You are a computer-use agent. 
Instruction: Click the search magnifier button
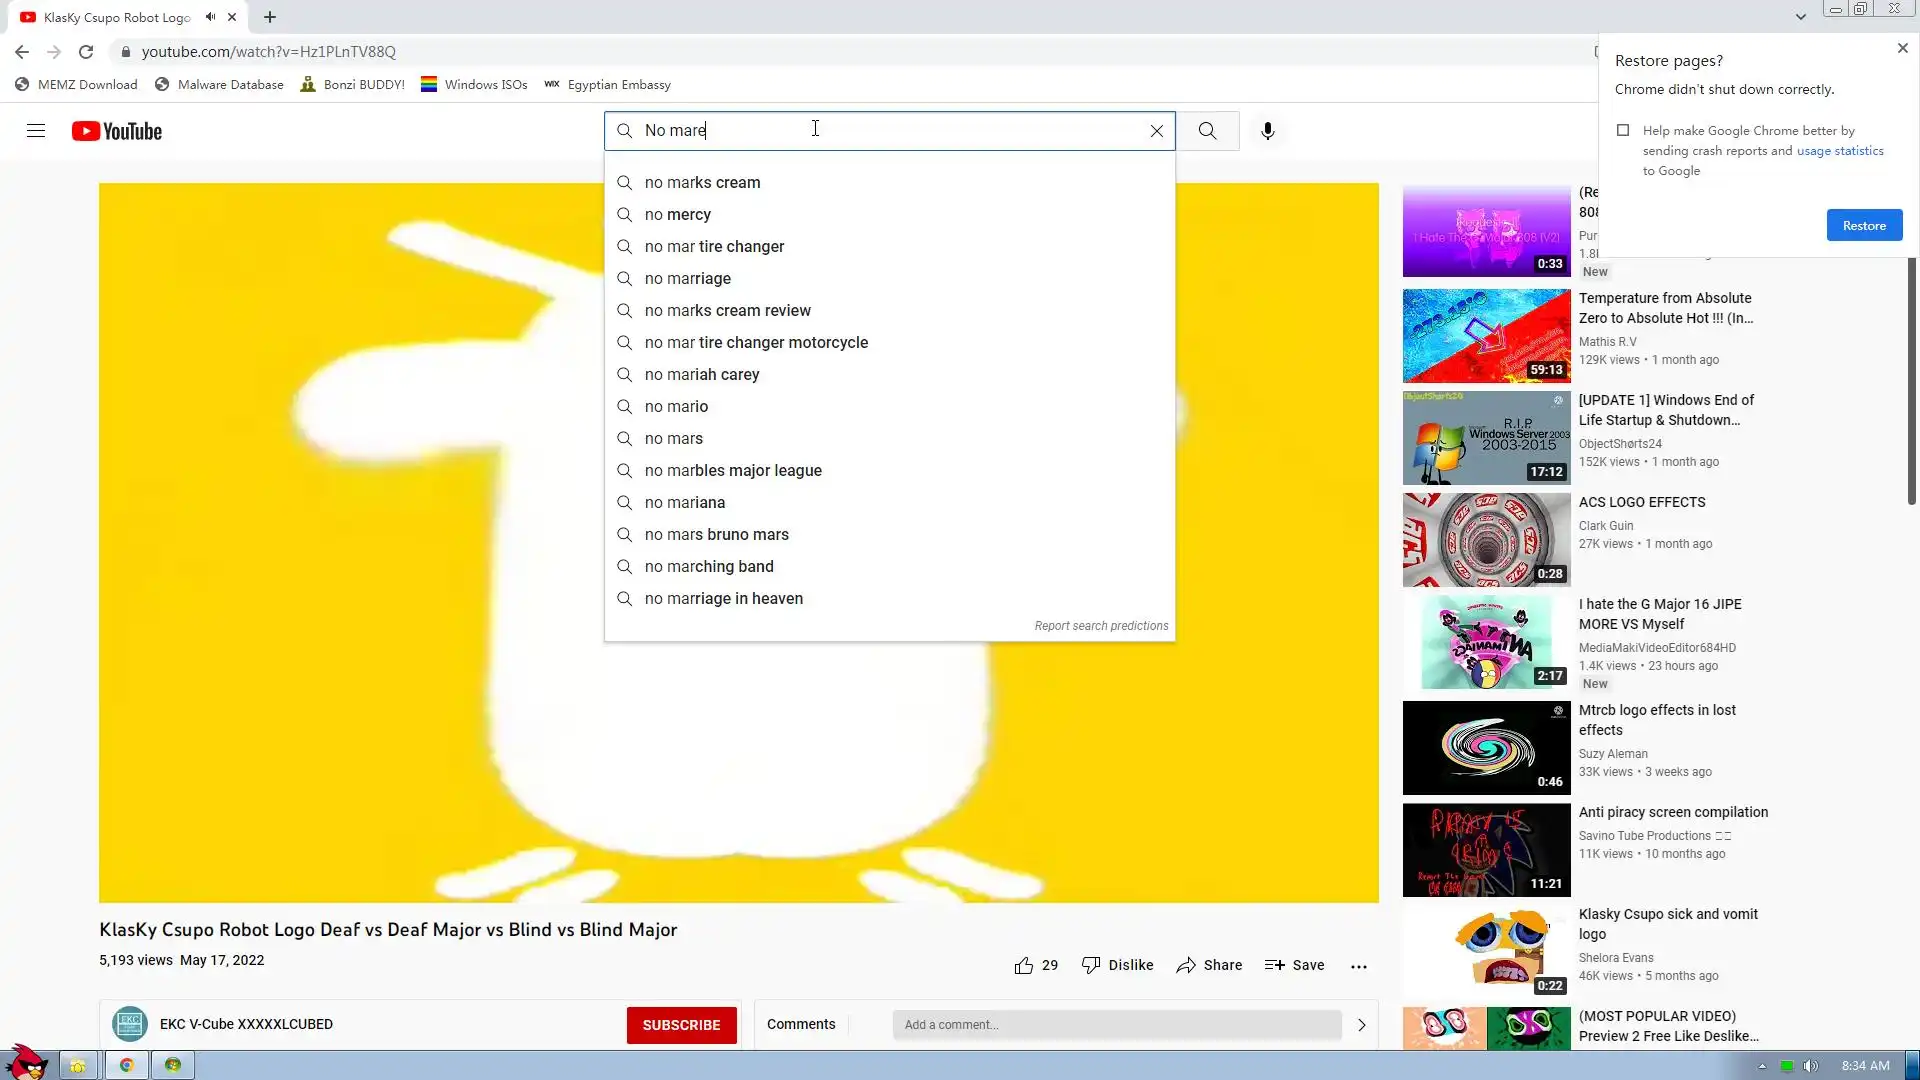[1207, 131]
